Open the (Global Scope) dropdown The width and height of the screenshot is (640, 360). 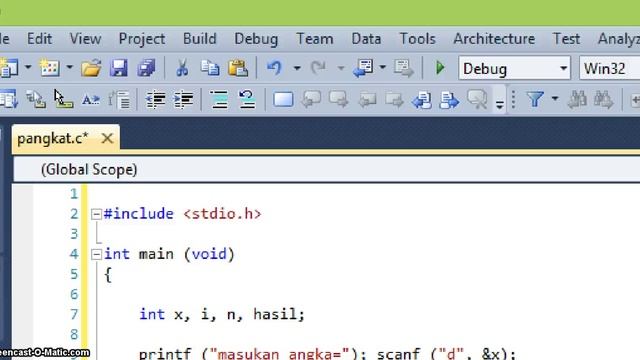point(327,169)
